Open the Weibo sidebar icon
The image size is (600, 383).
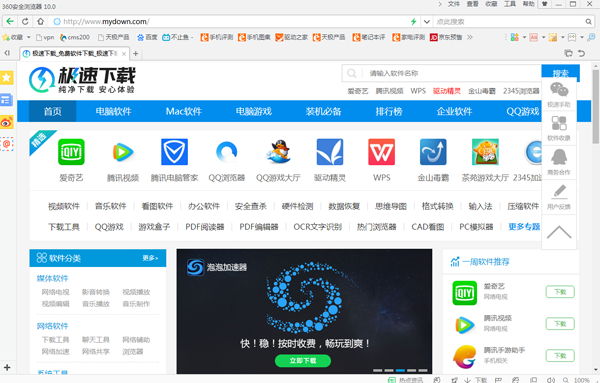tap(7, 122)
